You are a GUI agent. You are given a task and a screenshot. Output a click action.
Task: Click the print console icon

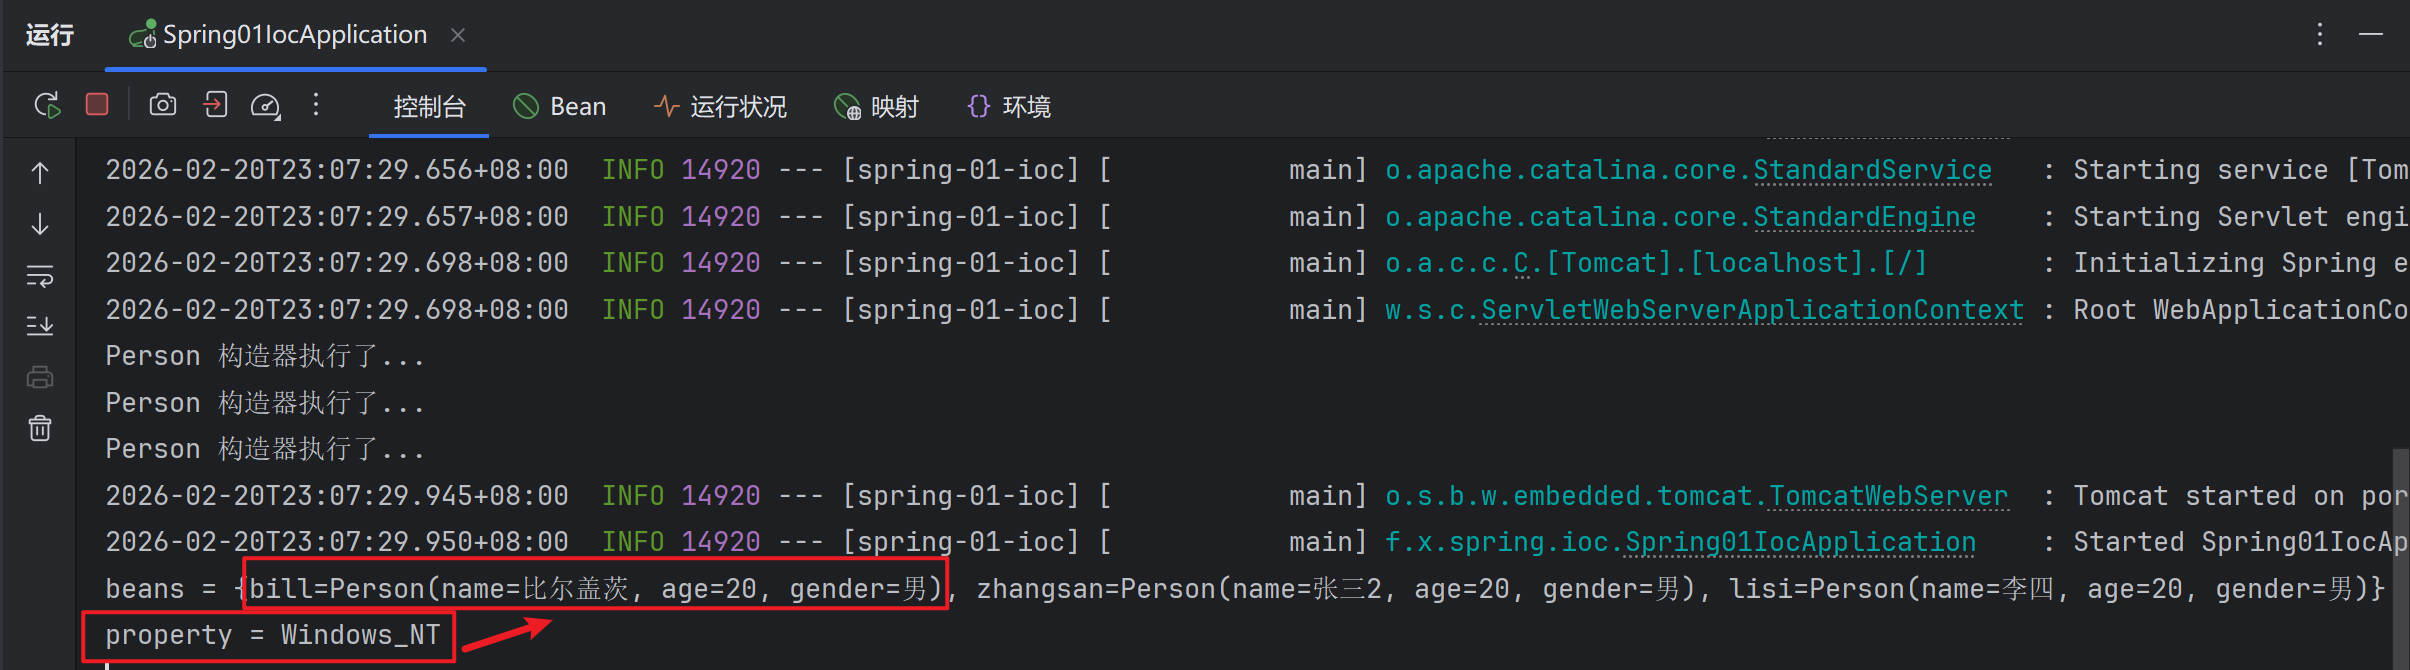(x=40, y=378)
